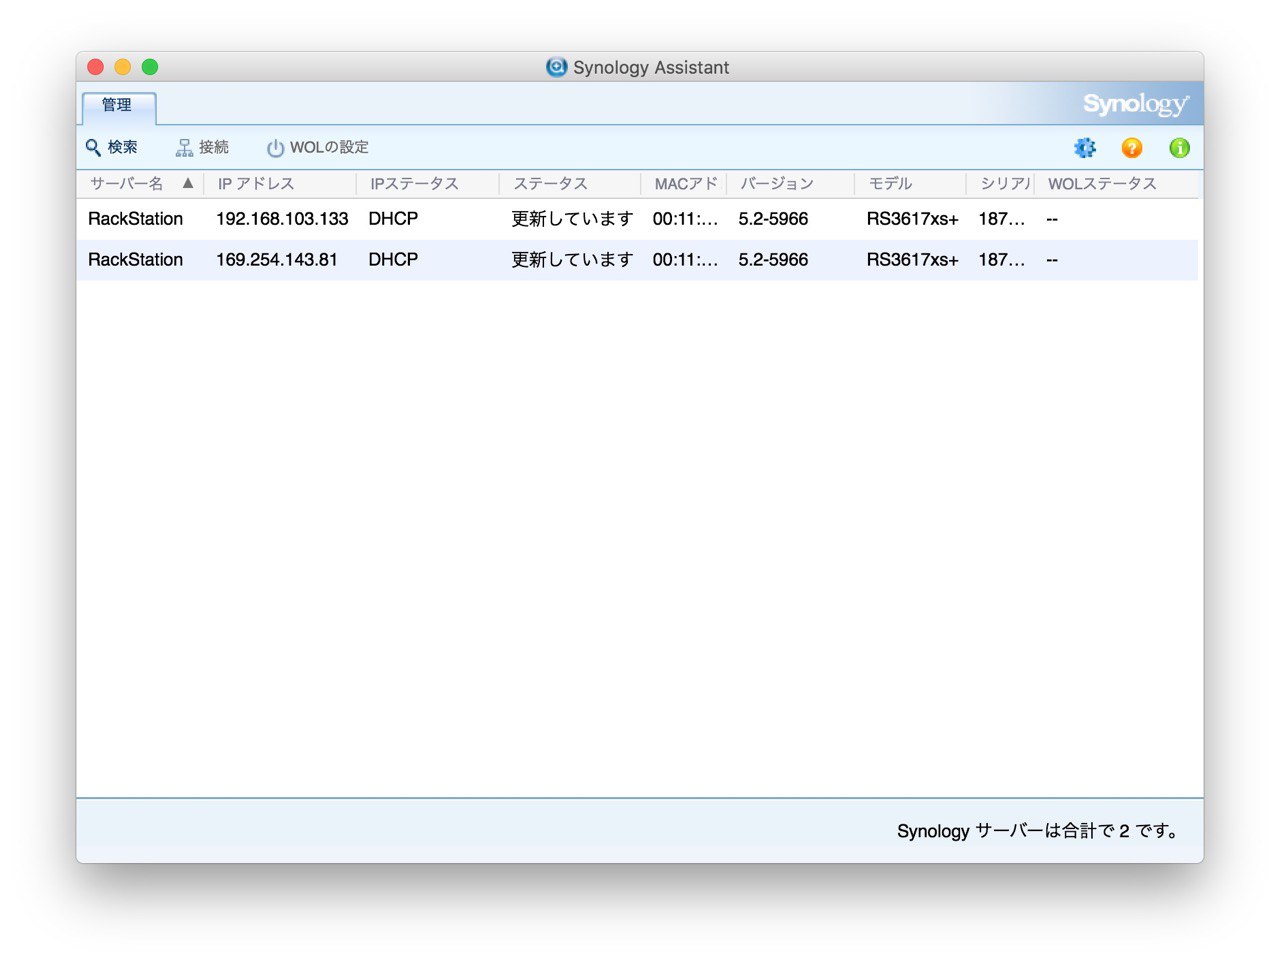This screenshot has height=964, width=1280.
Task: Click RackStation name in the 169.254.143.81 row
Action: (x=136, y=260)
